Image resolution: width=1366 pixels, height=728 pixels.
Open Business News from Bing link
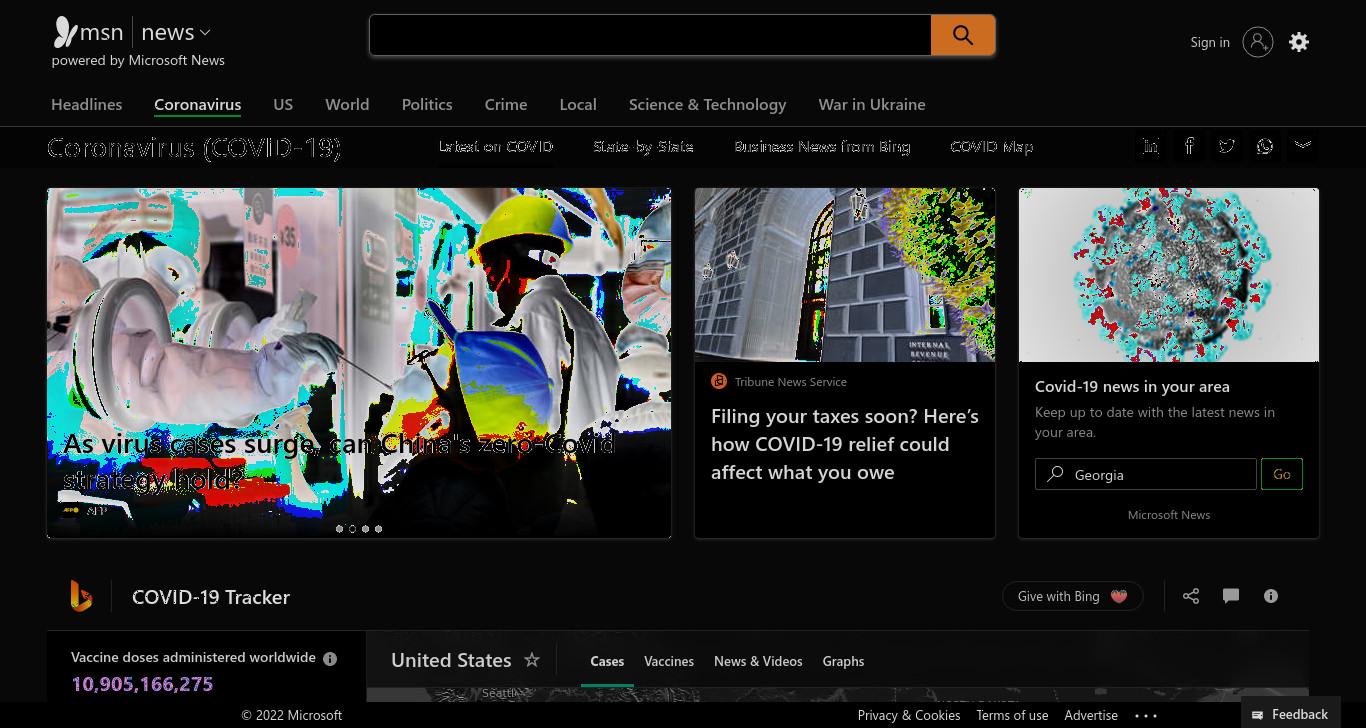click(x=822, y=146)
